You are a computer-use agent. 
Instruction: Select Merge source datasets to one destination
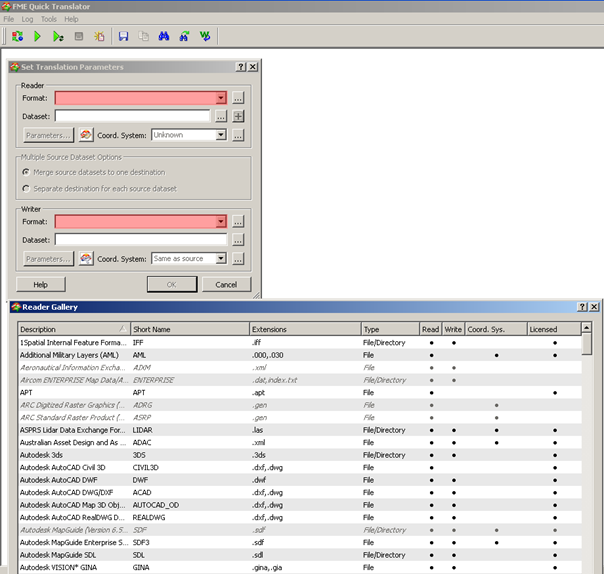(x=26, y=172)
